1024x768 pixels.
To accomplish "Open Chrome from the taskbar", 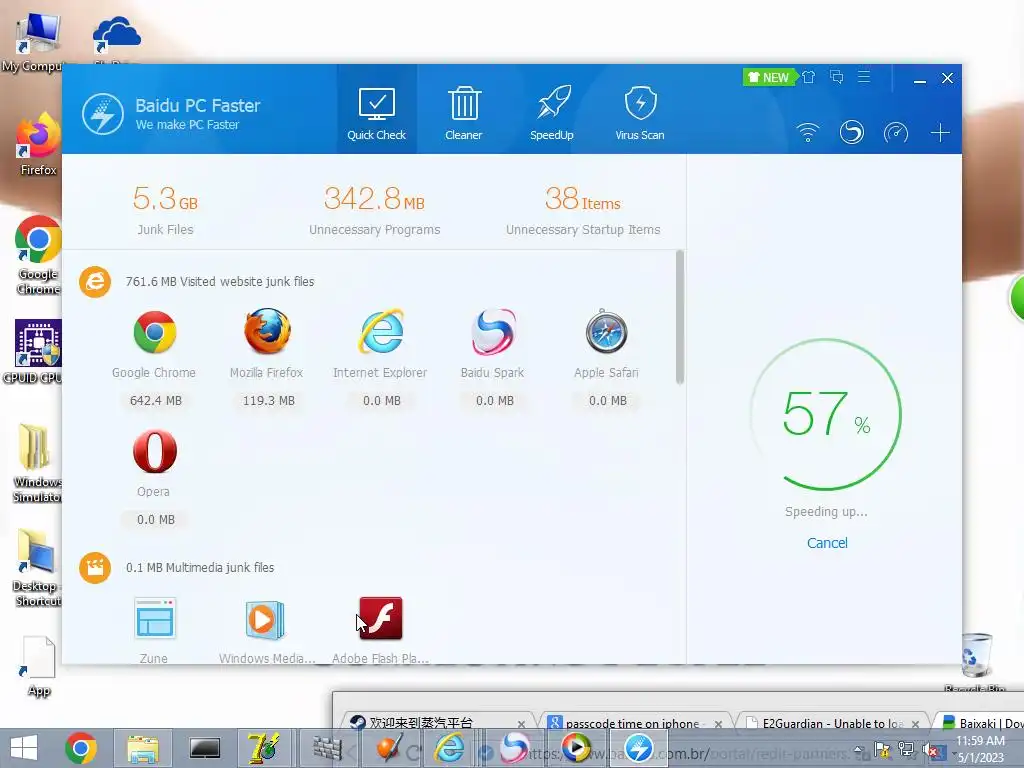I will pos(81,748).
